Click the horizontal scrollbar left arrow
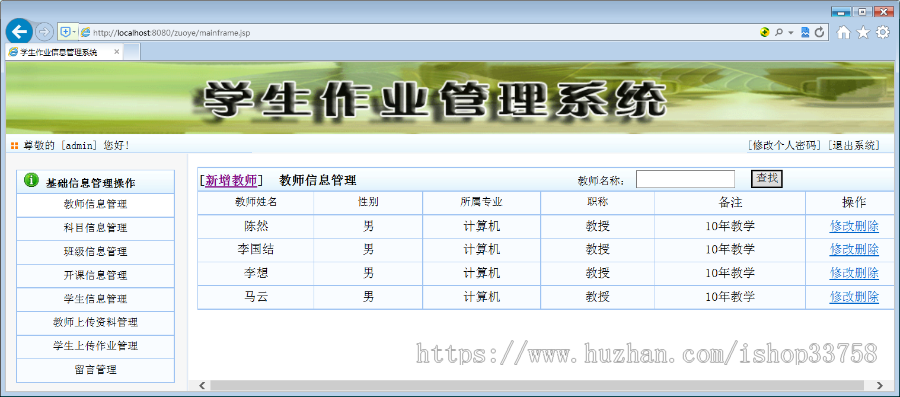 (x=203, y=386)
